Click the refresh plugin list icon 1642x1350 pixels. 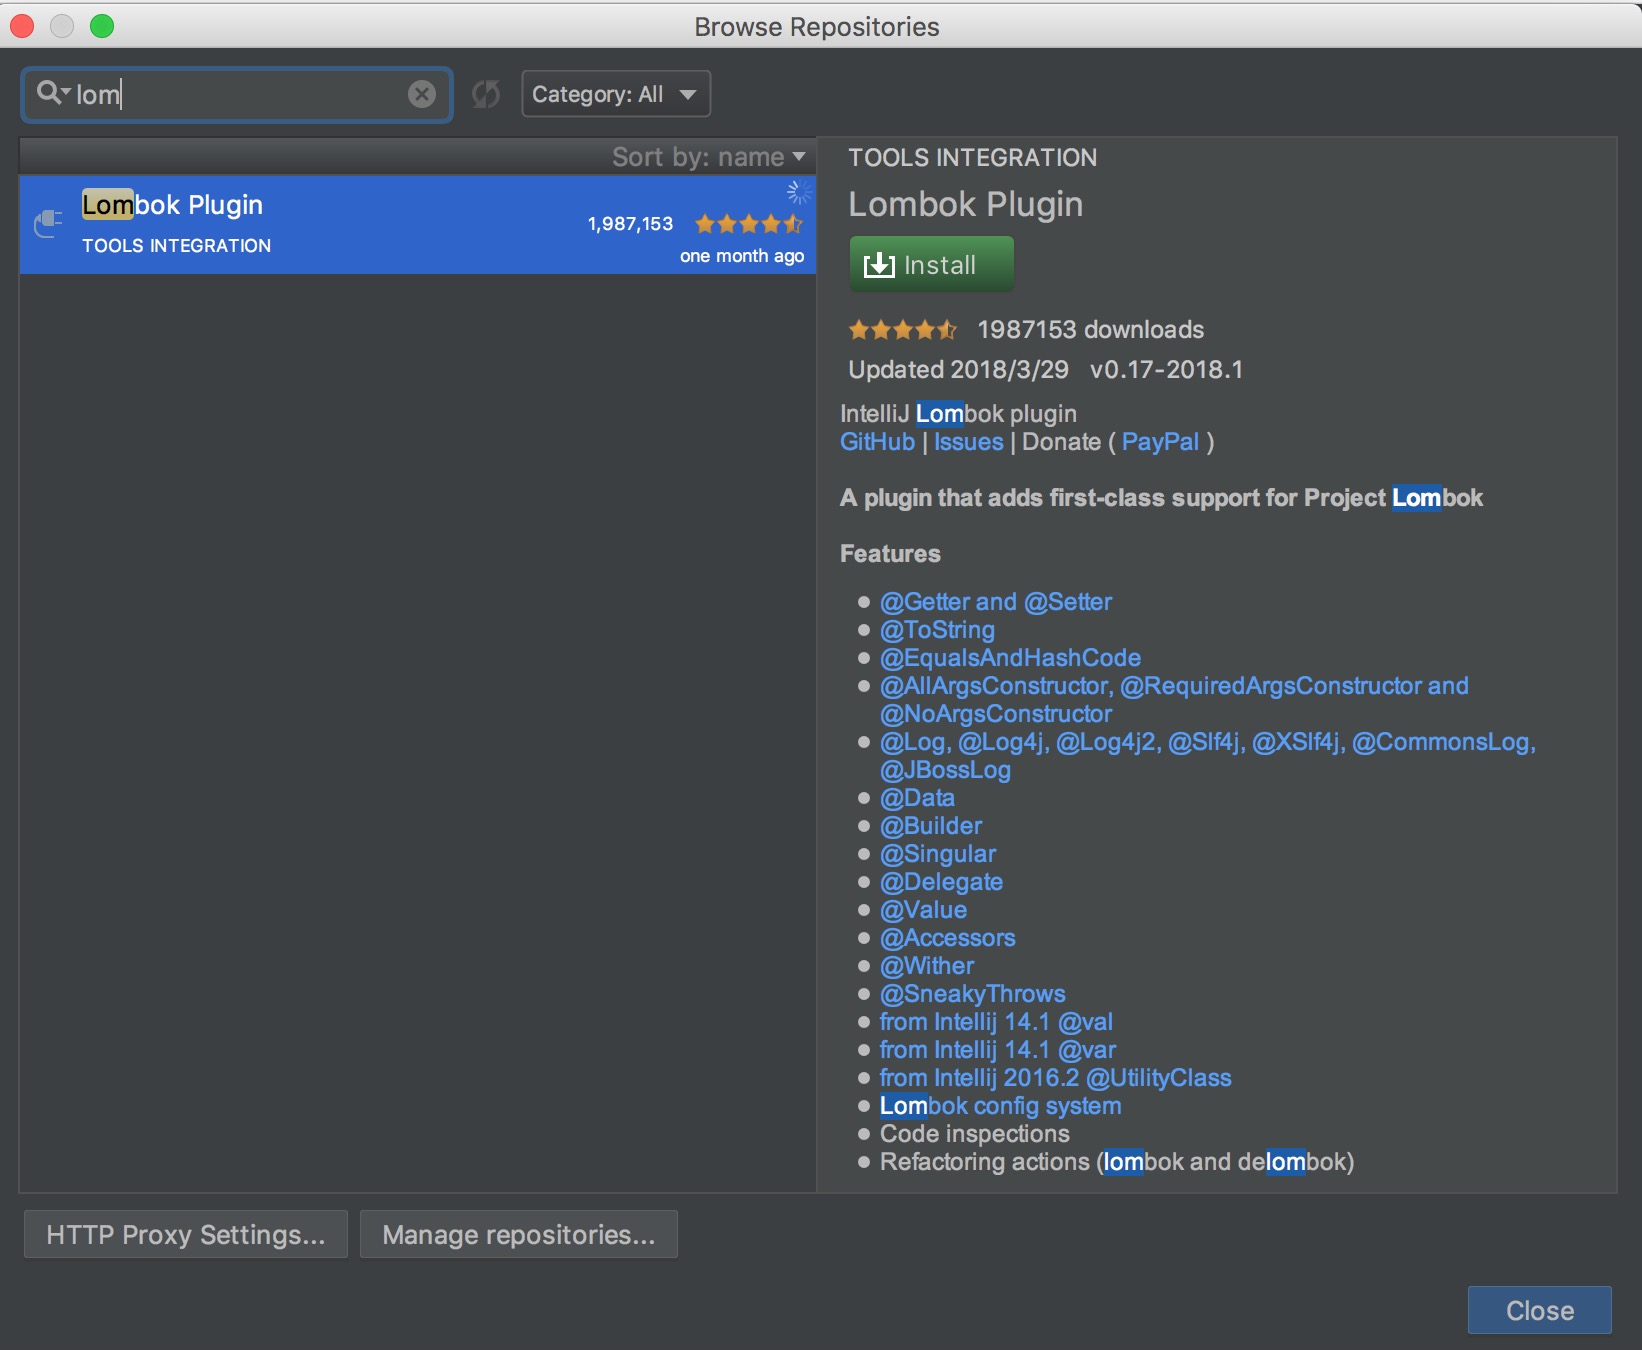click(x=486, y=94)
